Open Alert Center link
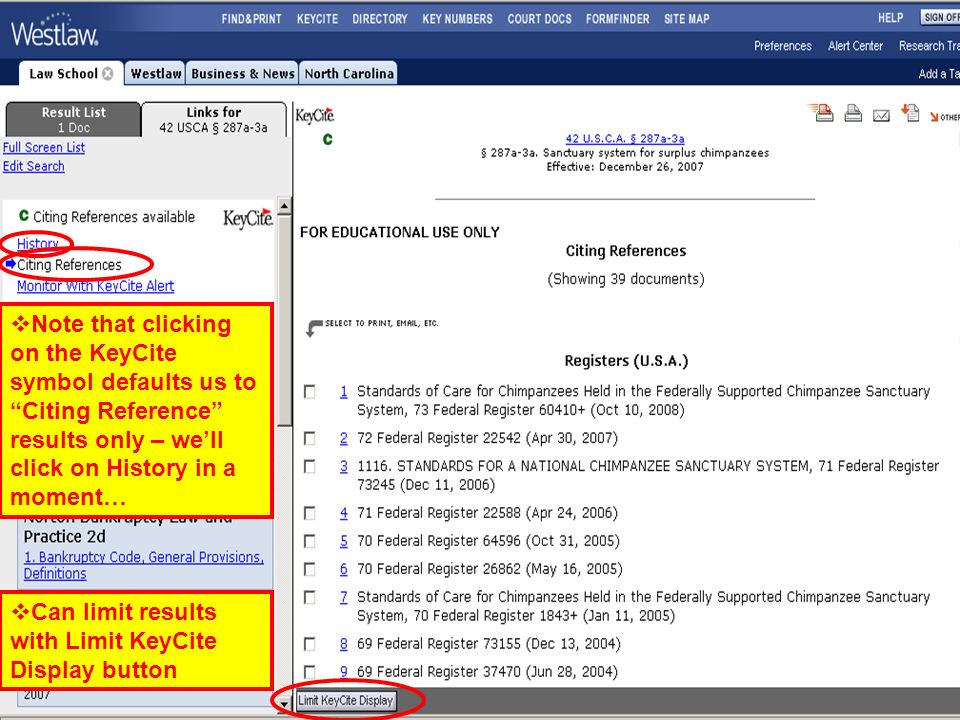The width and height of the screenshot is (960, 720). pyautogui.click(x=855, y=46)
